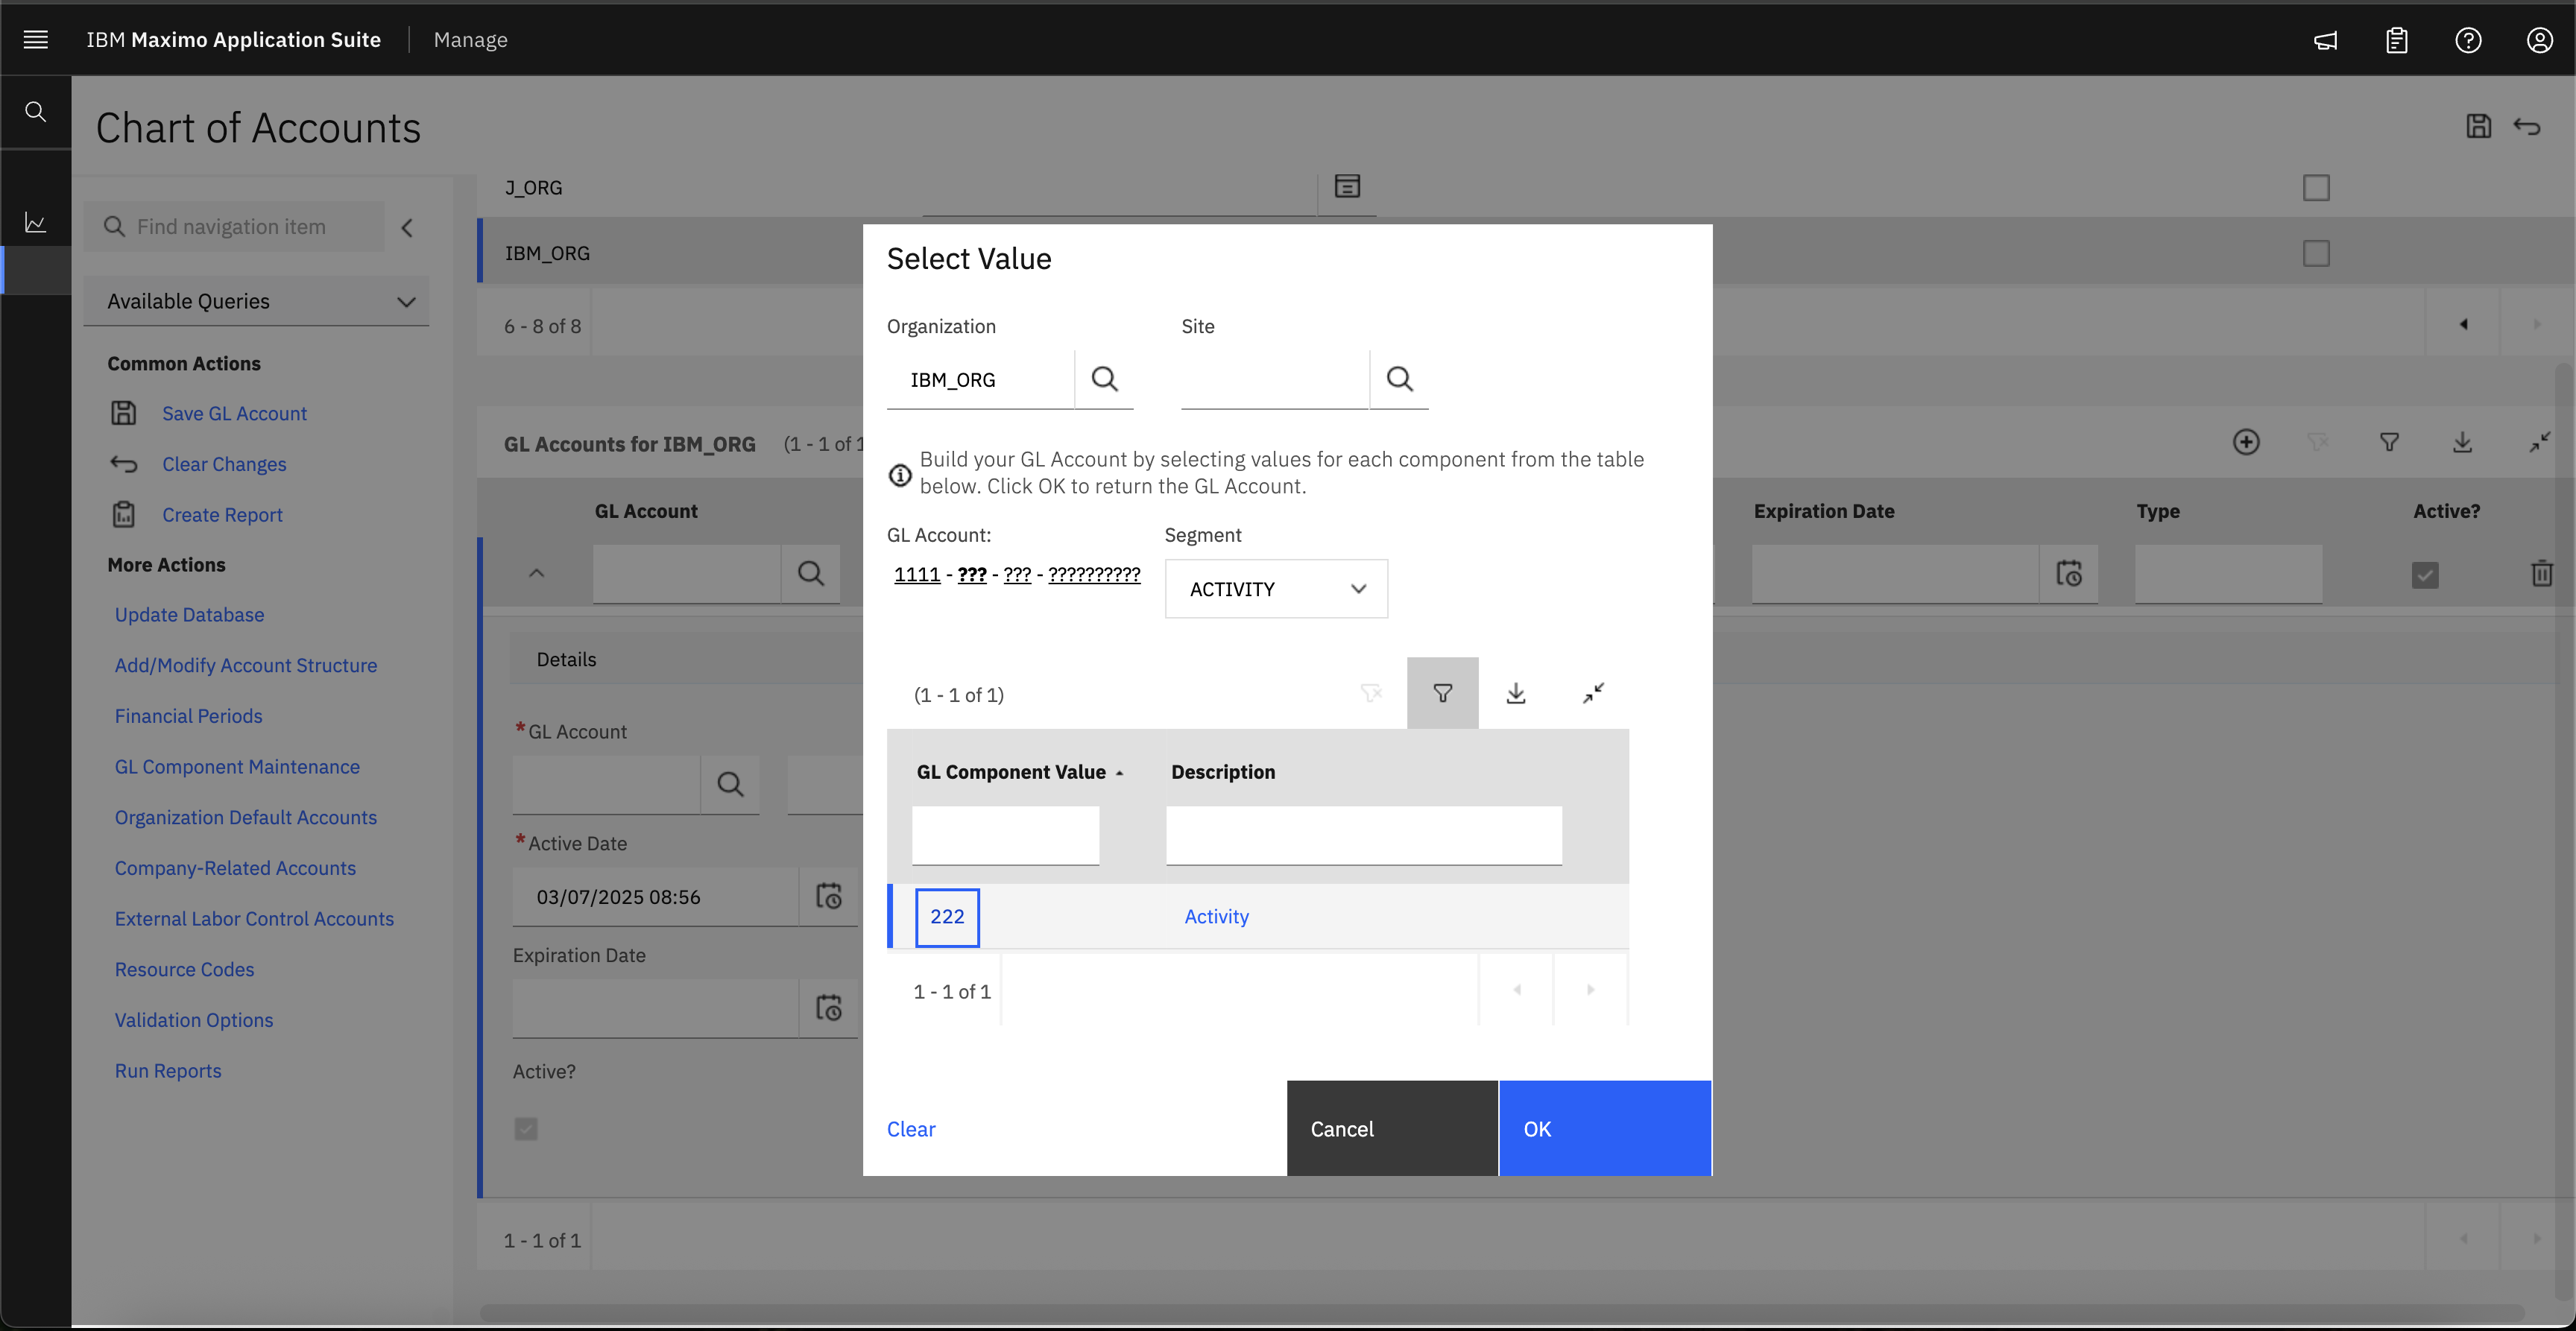This screenshot has height=1331, width=2576.
Task: Toggle the checkbox in the J_ORG row
Action: pyautogui.click(x=2316, y=188)
